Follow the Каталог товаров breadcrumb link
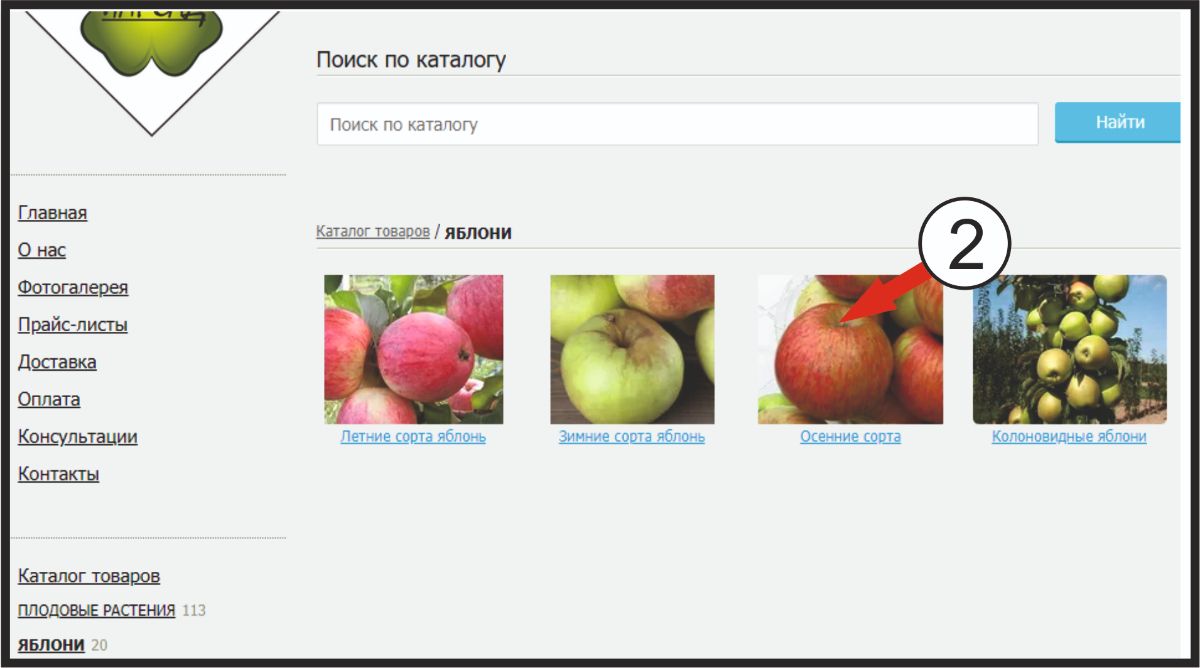 coord(373,231)
